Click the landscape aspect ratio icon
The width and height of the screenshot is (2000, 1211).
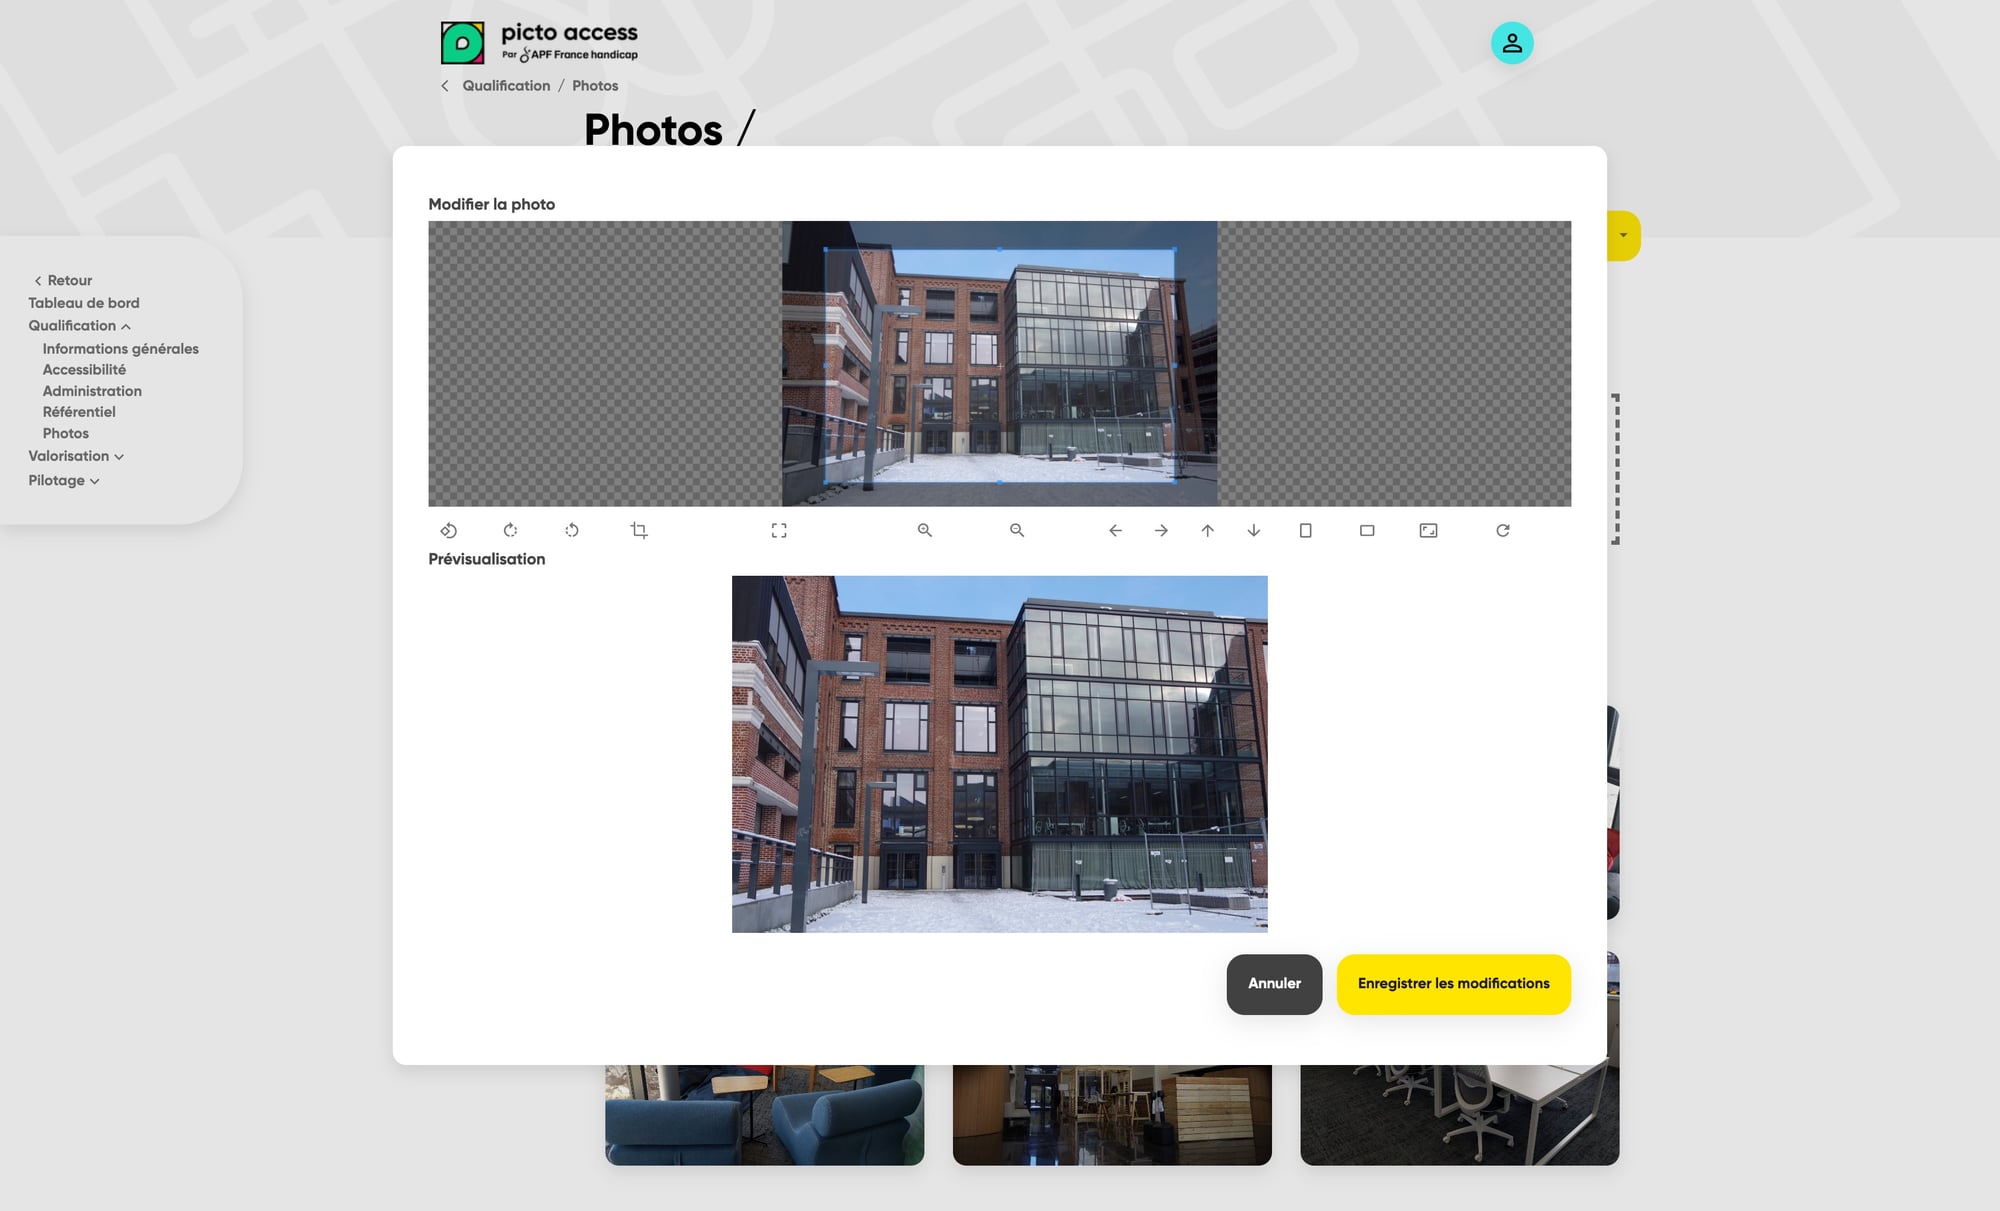click(x=1367, y=530)
